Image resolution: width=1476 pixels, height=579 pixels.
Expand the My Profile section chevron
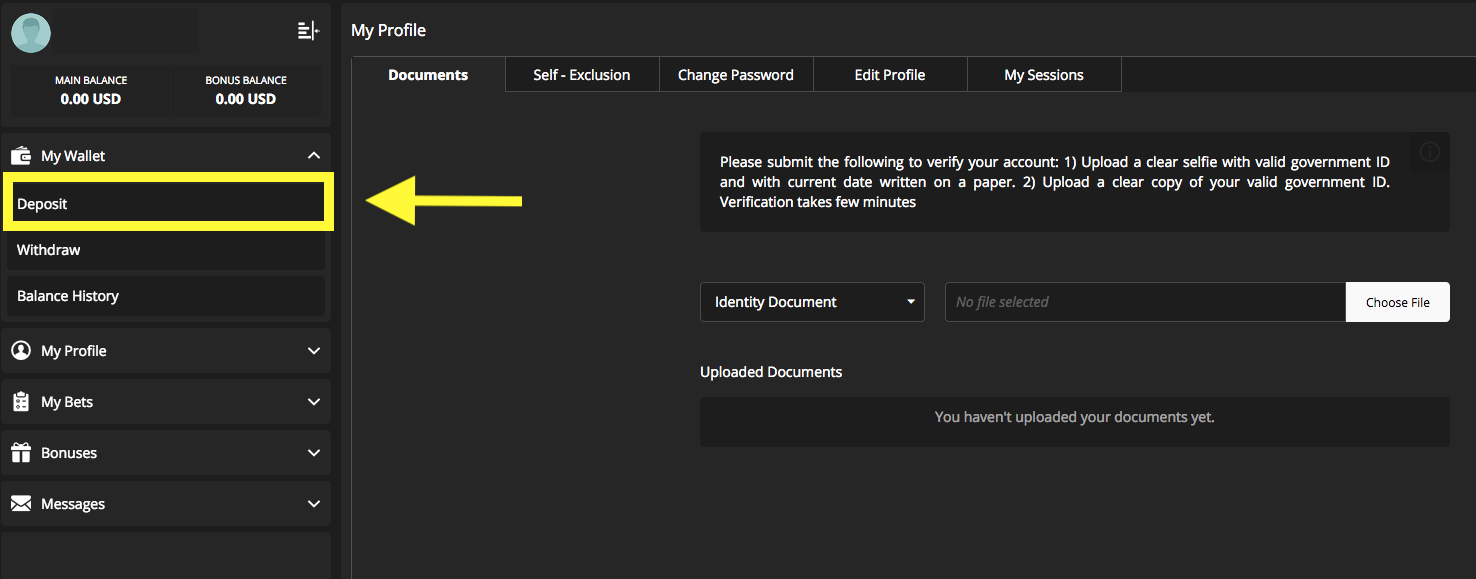[x=314, y=351]
